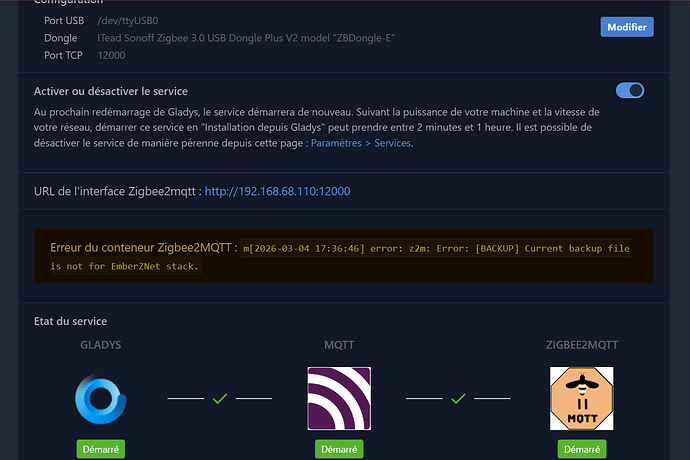Click the Gladys logo icon
Viewport: 690px width, 460px height.
click(100, 399)
